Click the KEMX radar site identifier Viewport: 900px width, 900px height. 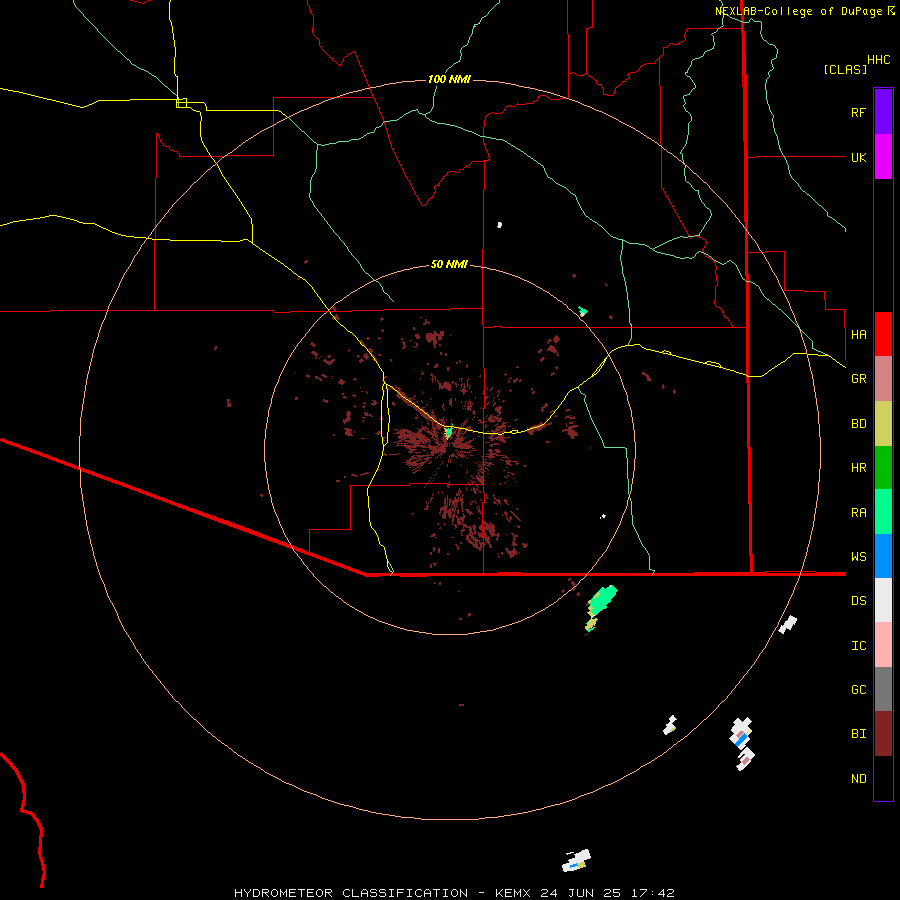point(514,893)
